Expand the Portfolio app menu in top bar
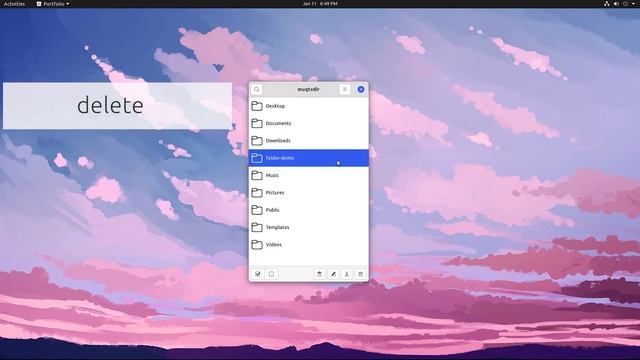Image resolution: width=640 pixels, height=360 pixels. pos(53,4)
